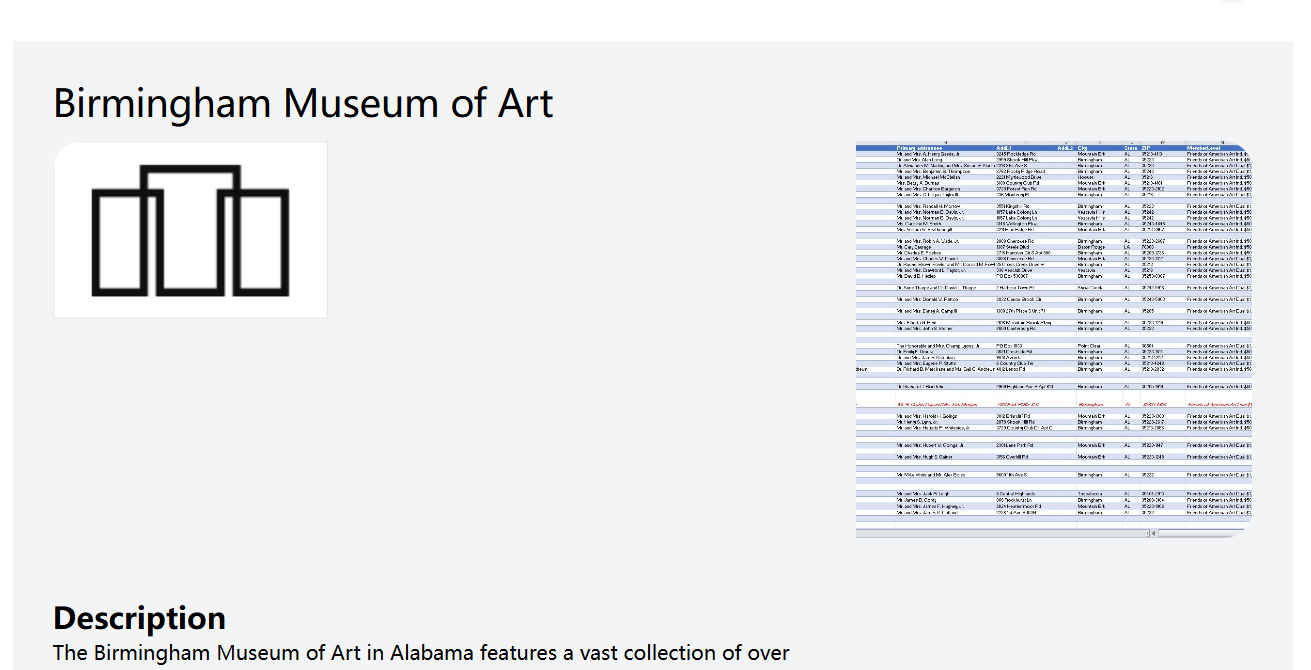Viewport: 1311px width, 670px height.
Task: Click the "MemberLevel" column header in spreadsheet
Action: click(x=1204, y=148)
